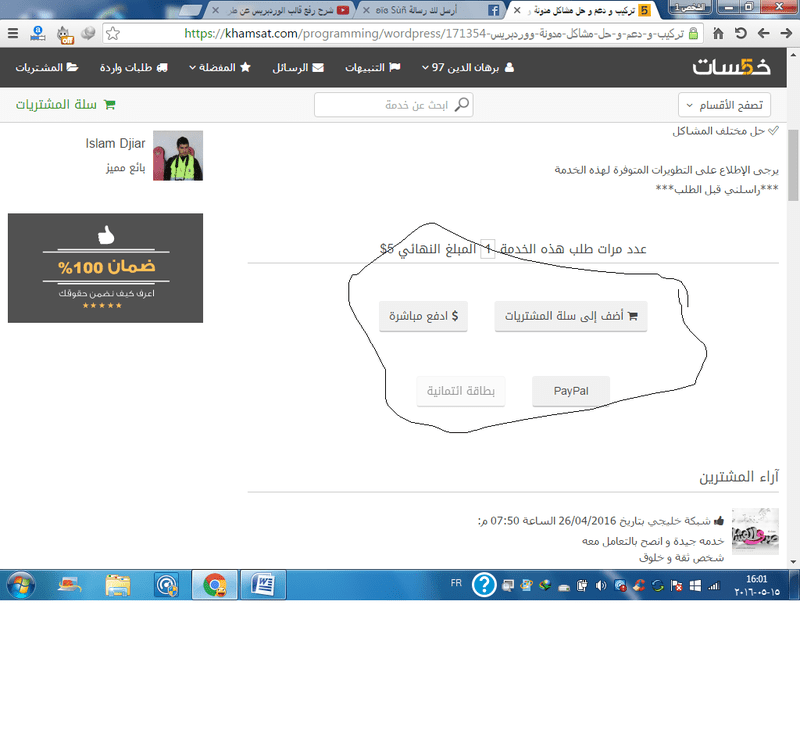
Task: Click the FR language indicator
Action: pos(456,583)
